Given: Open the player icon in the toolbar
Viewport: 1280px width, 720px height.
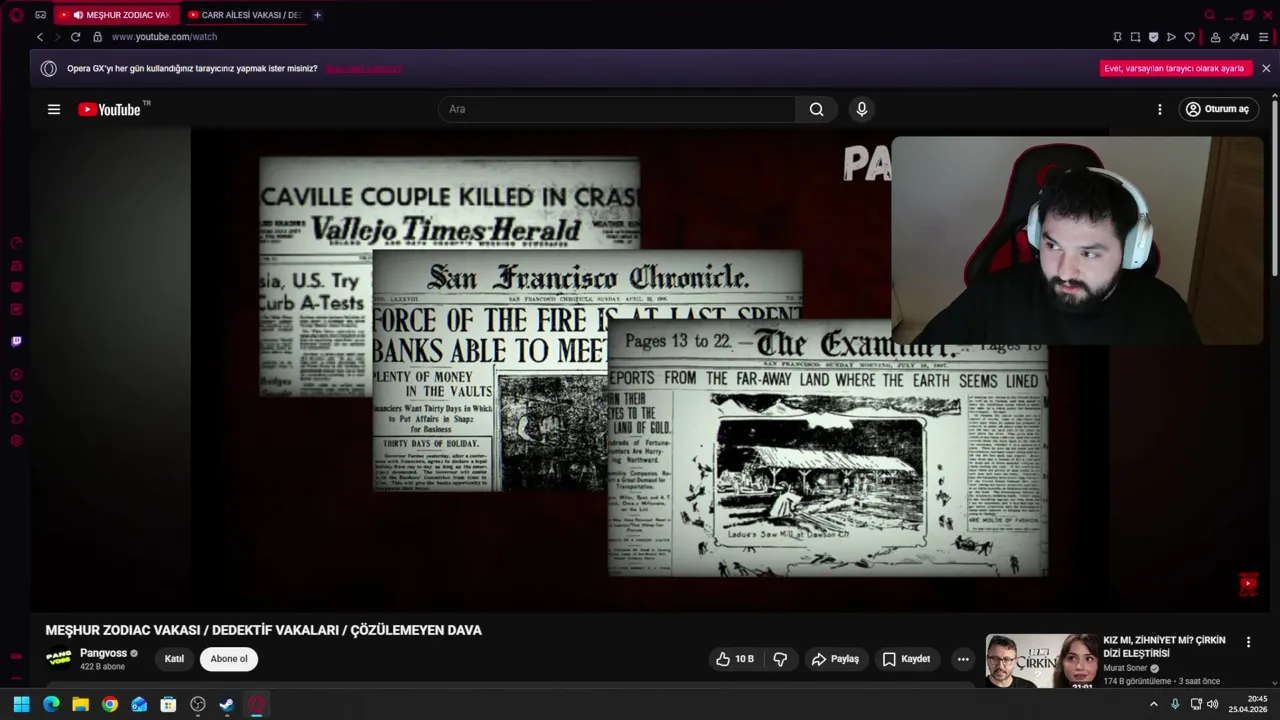Looking at the screenshot, I should point(1171,37).
